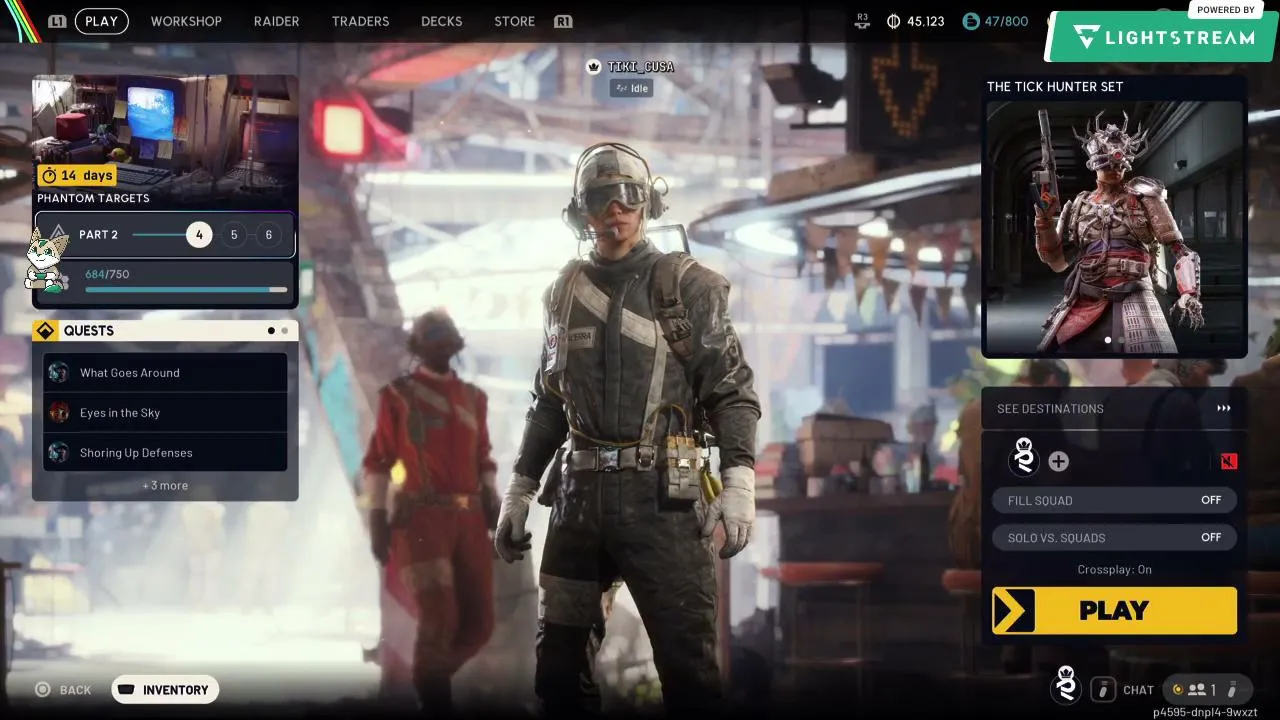Add a squad member with the plus icon
Screen dimensions: 1280x720
[1058, 461]
